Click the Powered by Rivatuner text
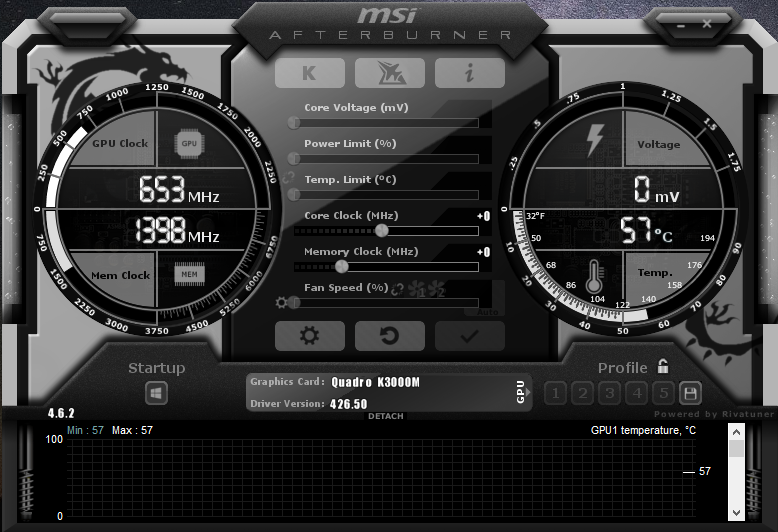Screen dimensions: 778x532 tap(713, 414)
